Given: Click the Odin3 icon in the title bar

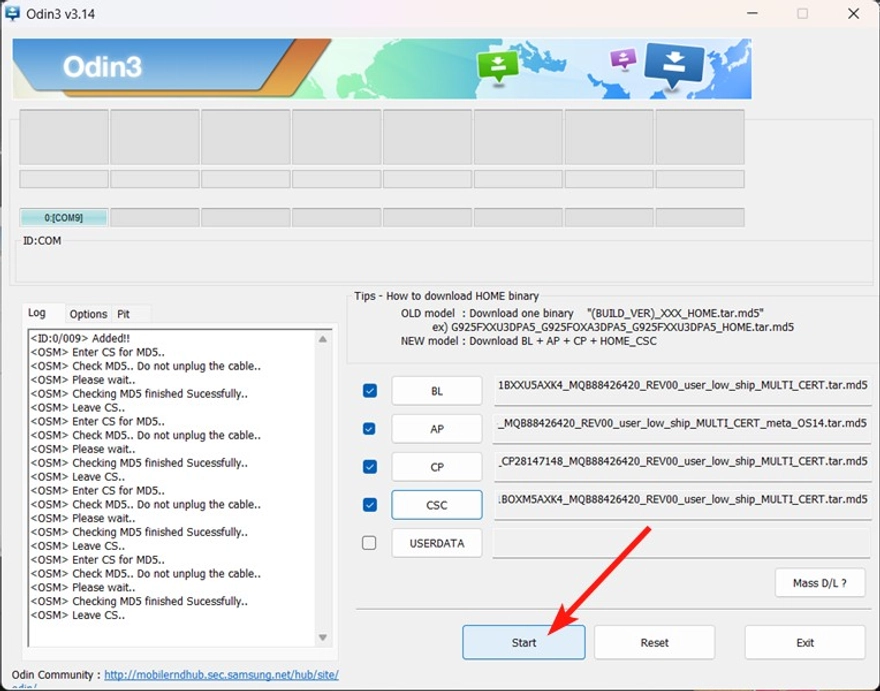Looking at the screenshot, I should click(12, 13).
